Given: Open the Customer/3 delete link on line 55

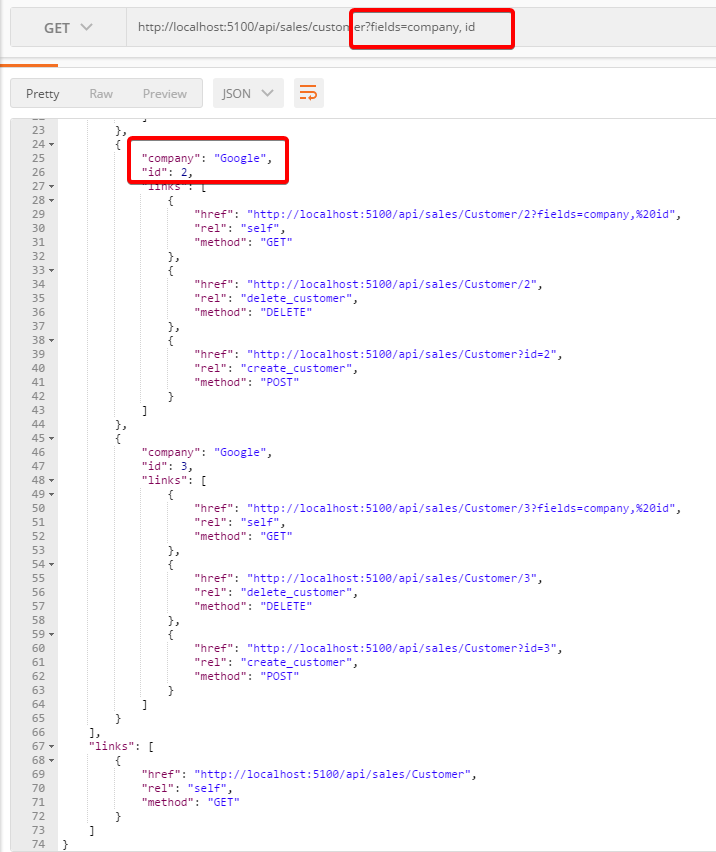Looking at the screenshot, I should click(392, 578).
